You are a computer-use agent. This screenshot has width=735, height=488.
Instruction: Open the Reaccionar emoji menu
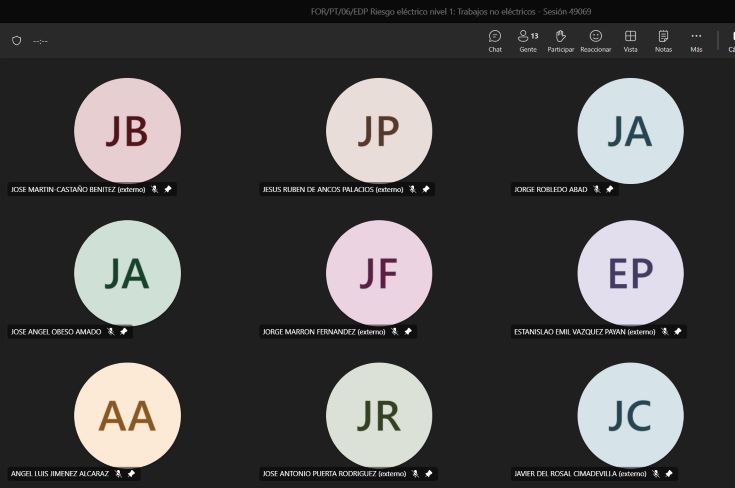pos(596,41)
